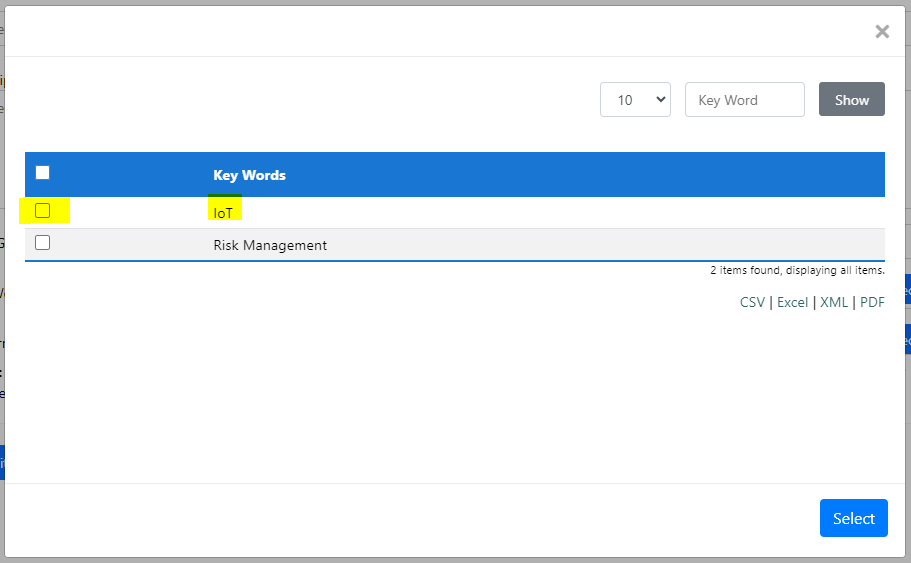Download the list as XML
911x563 pixels.
[834, 302]
